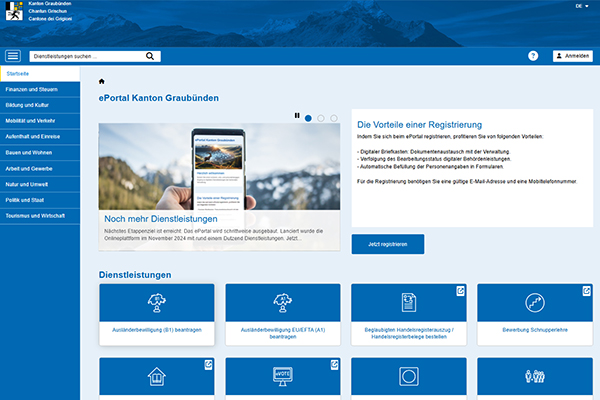Click the Anmelden login button
This screenshot has width=600, height=400.
point(572,56)
